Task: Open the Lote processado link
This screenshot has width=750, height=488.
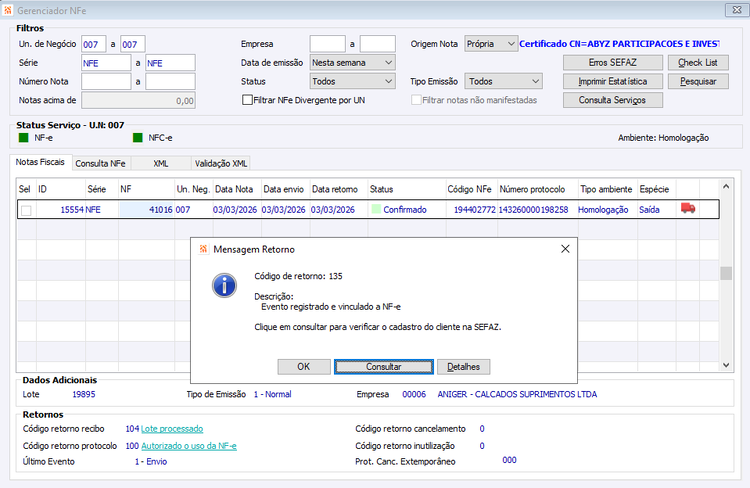Action: point(172,429)
